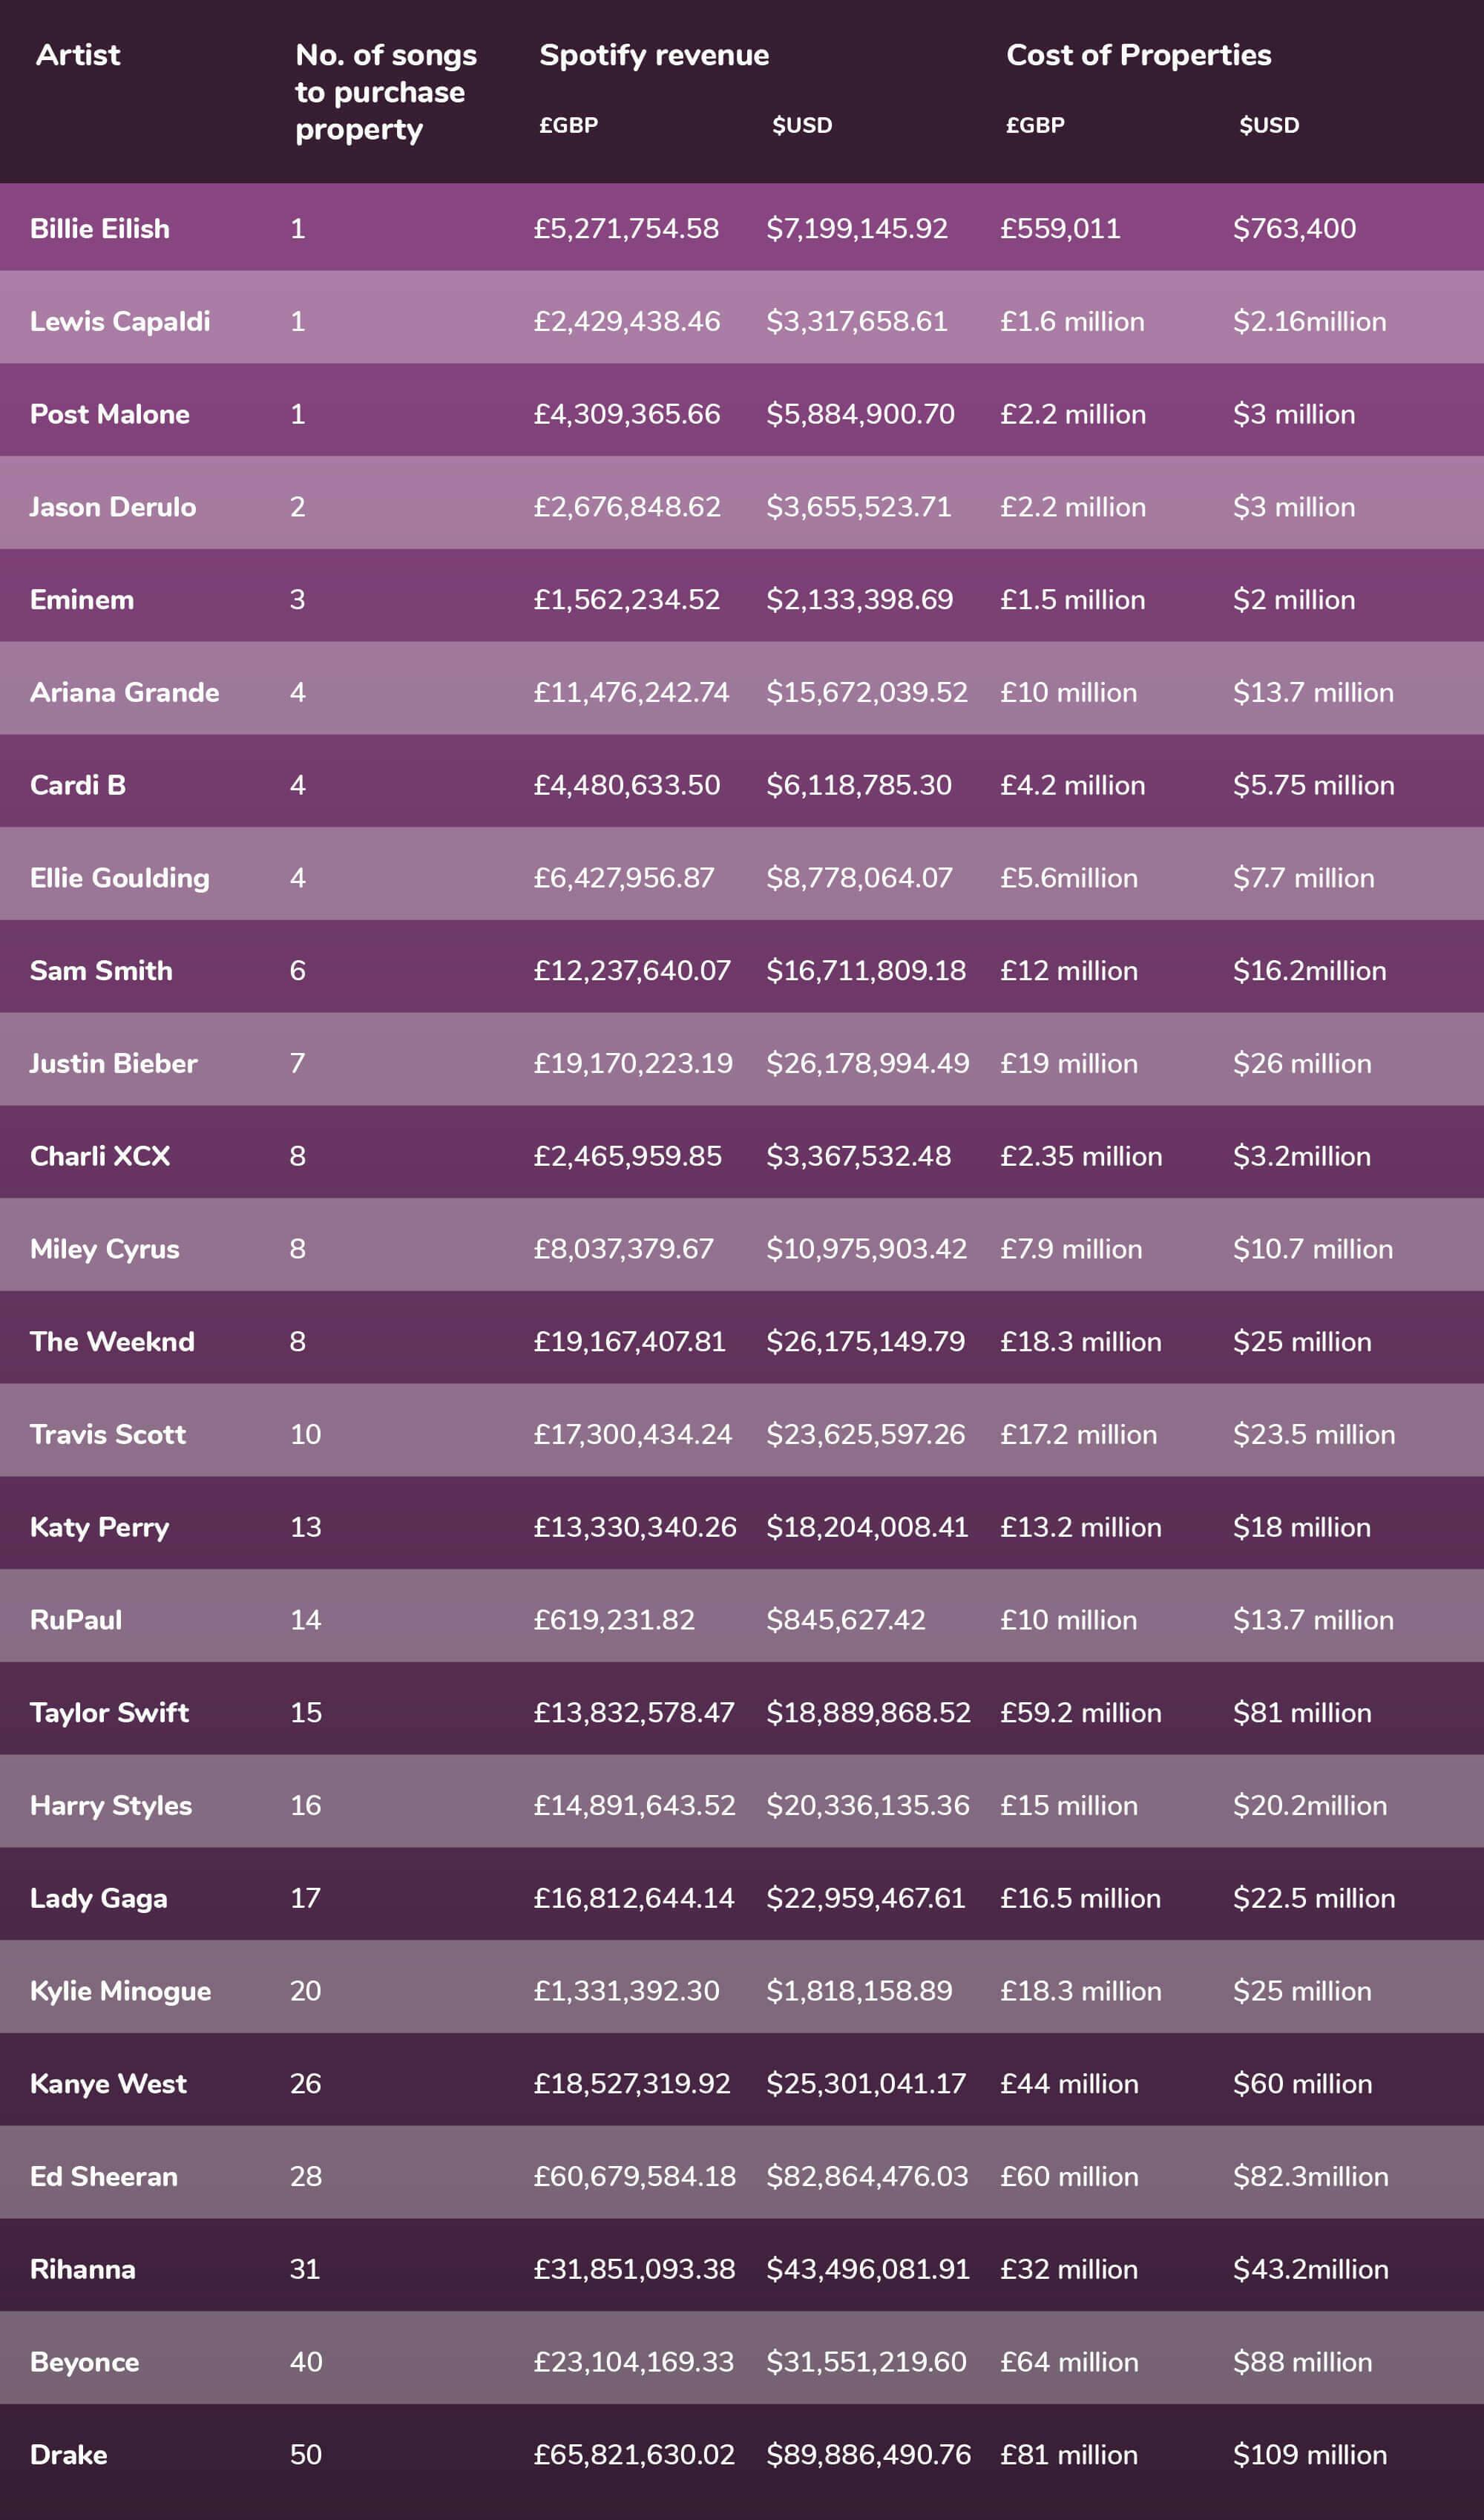Select Lewis Capaldi's £2,429,438.46 revenue cell
This screenshot has height=2520, width=1484.
tap(626, 322)
